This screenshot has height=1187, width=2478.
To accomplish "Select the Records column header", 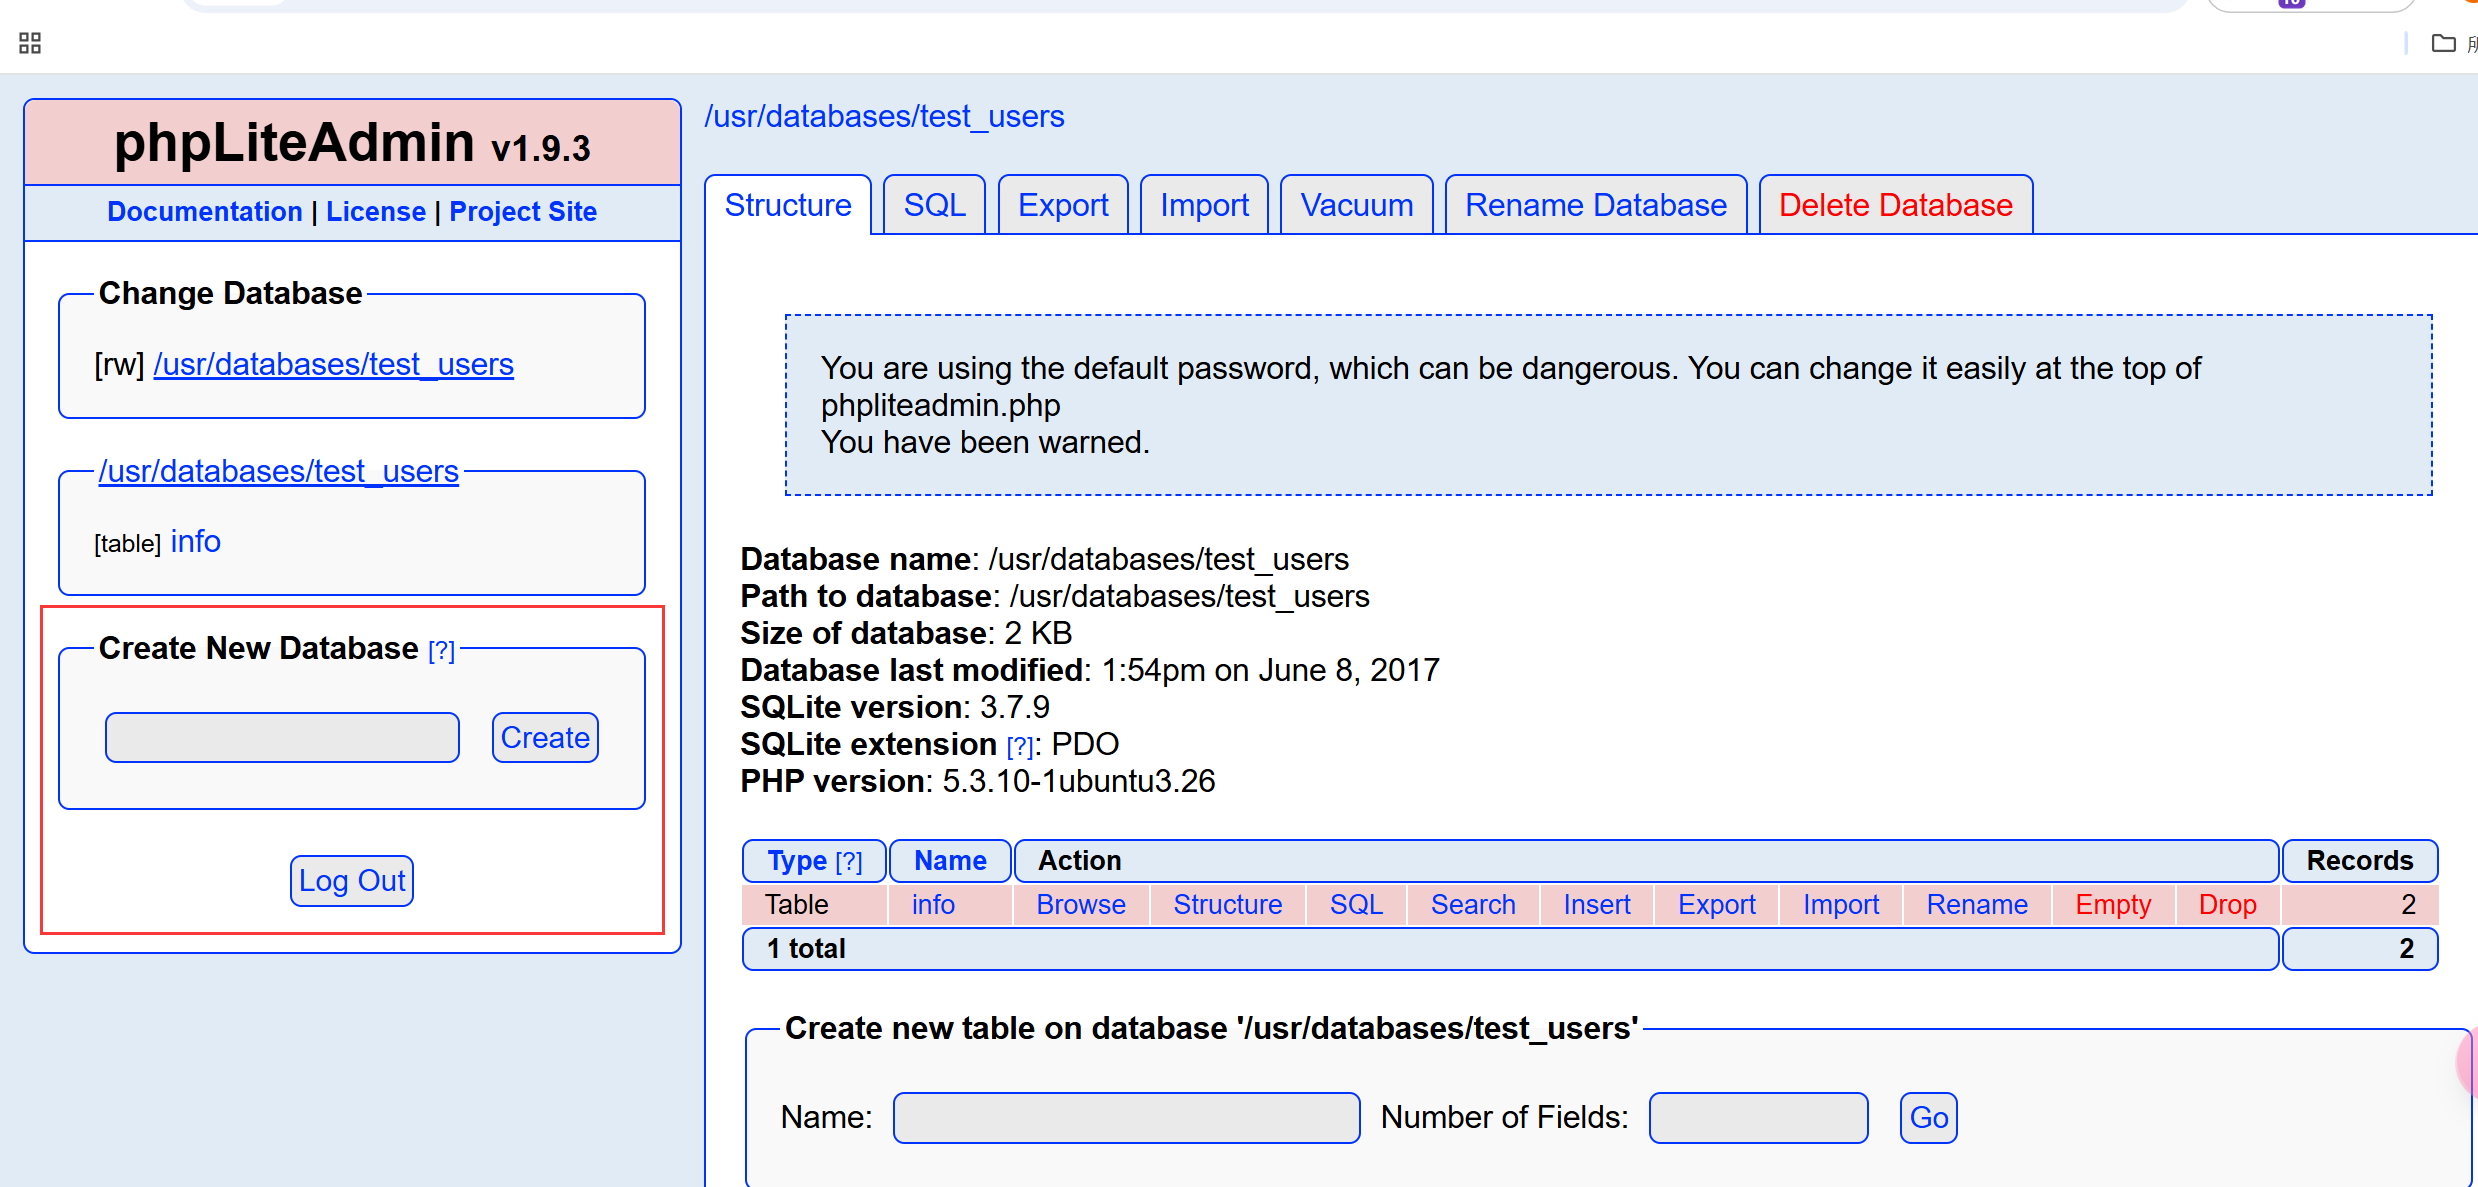I will [2360, 861].
